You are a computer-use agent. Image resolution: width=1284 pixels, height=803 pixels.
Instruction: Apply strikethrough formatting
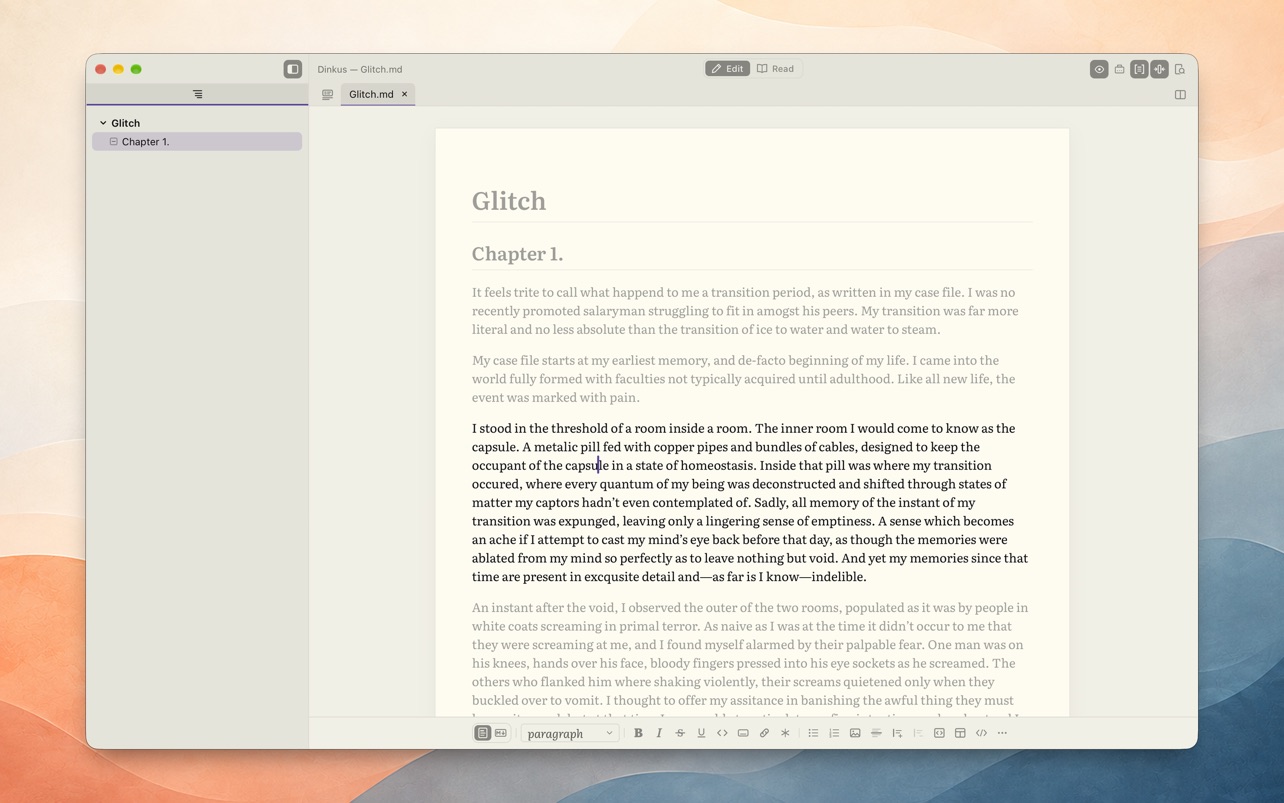(680, 733)
